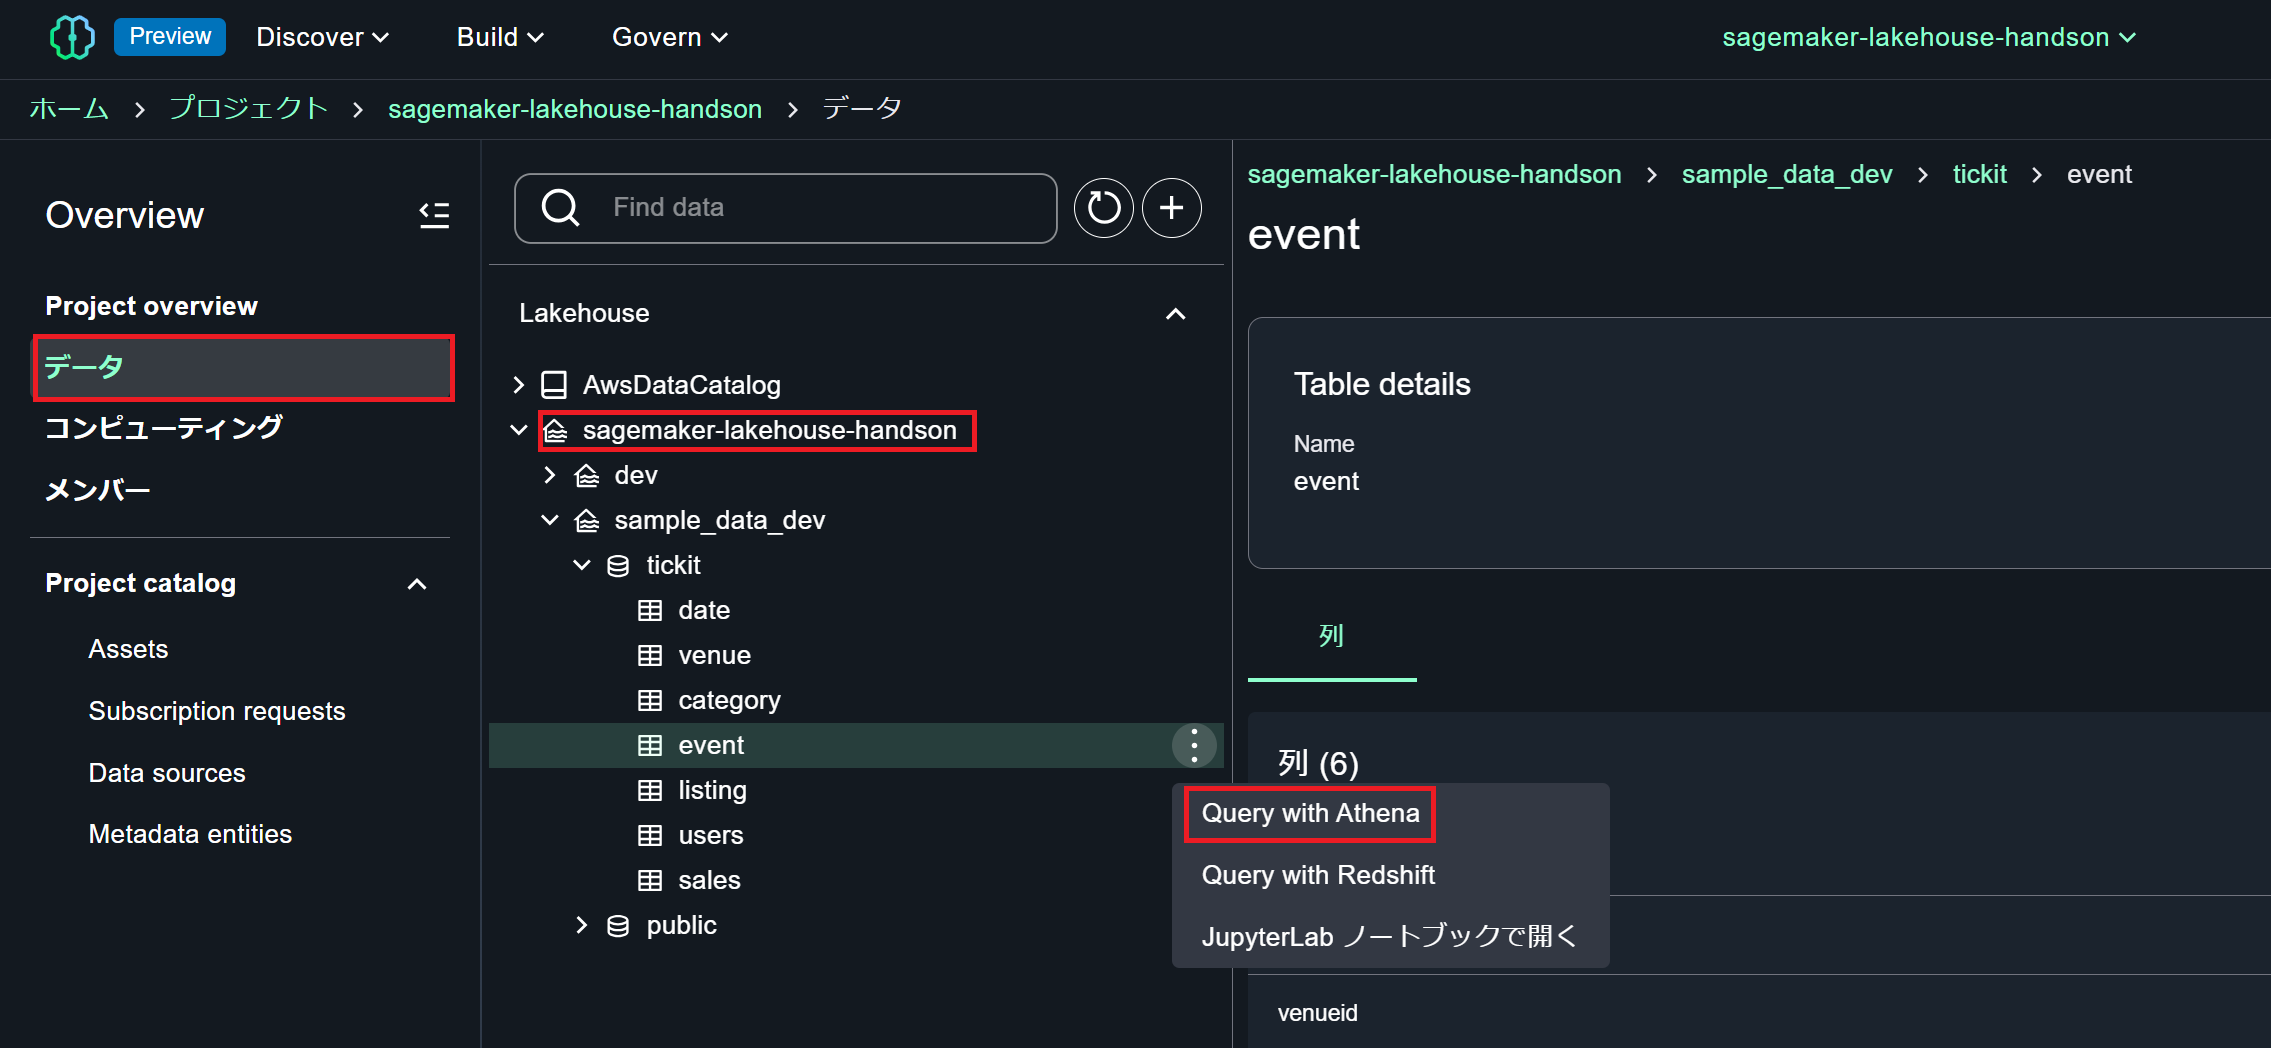The image size is (2271, 1048).
Task: Collapse the Overview sidebar with the menu icon
Action: click(x=434, y=215)
